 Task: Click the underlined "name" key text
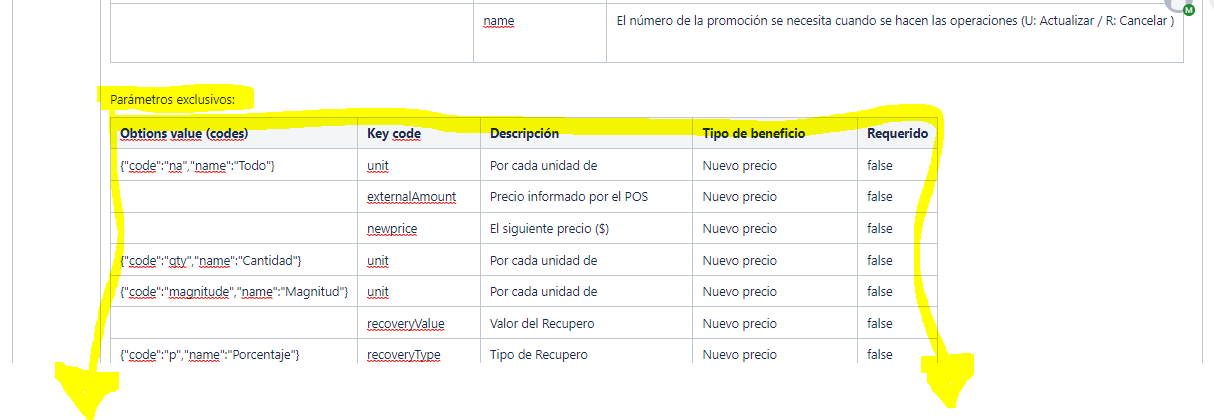tap(498, 21)
